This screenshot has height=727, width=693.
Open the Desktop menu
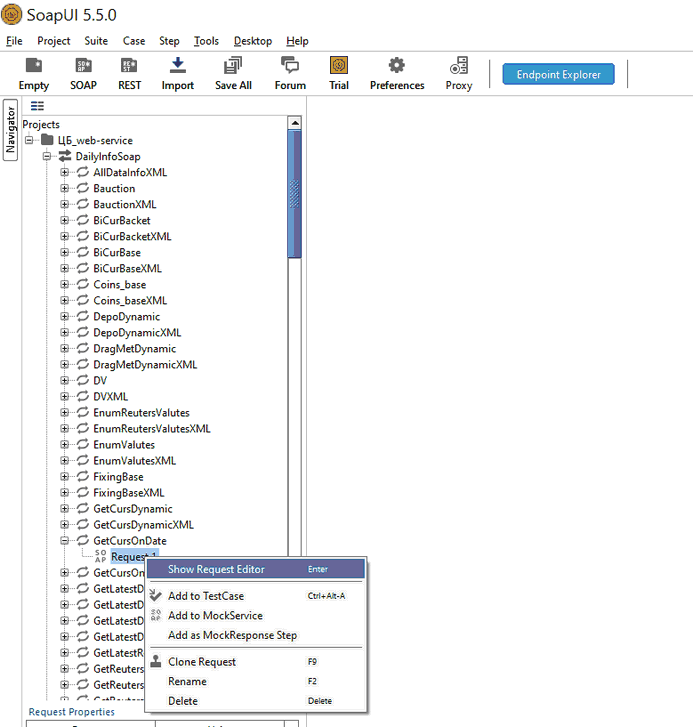tap(253, 41)
